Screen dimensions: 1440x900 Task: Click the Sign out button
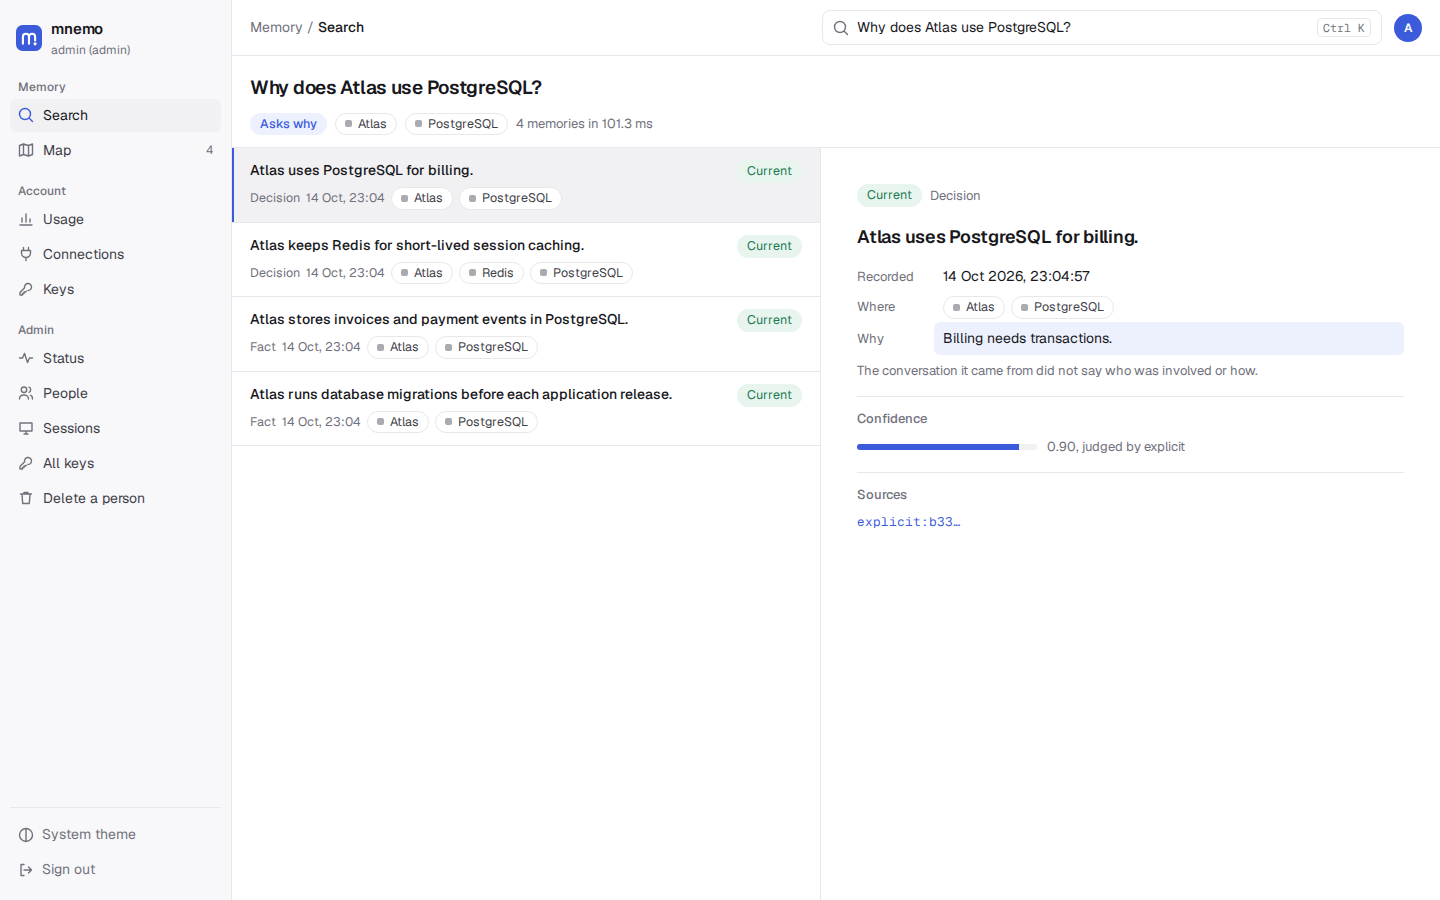point(115,869)
